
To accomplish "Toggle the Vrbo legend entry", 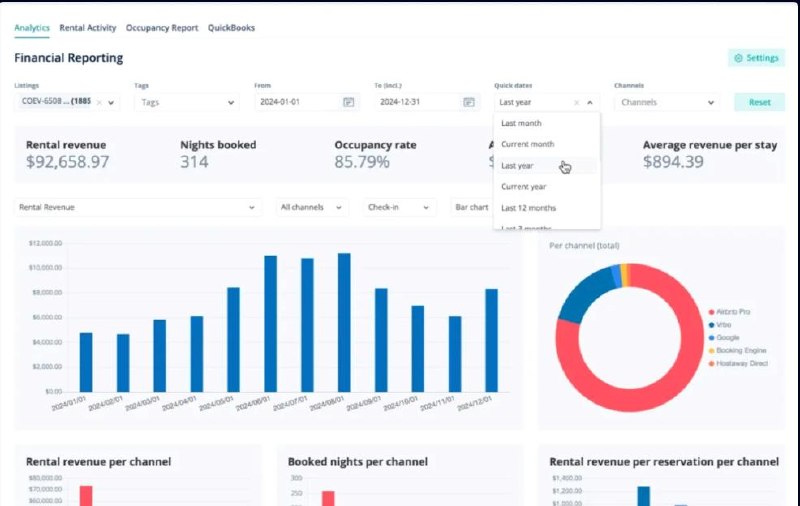I will point(720,325).
